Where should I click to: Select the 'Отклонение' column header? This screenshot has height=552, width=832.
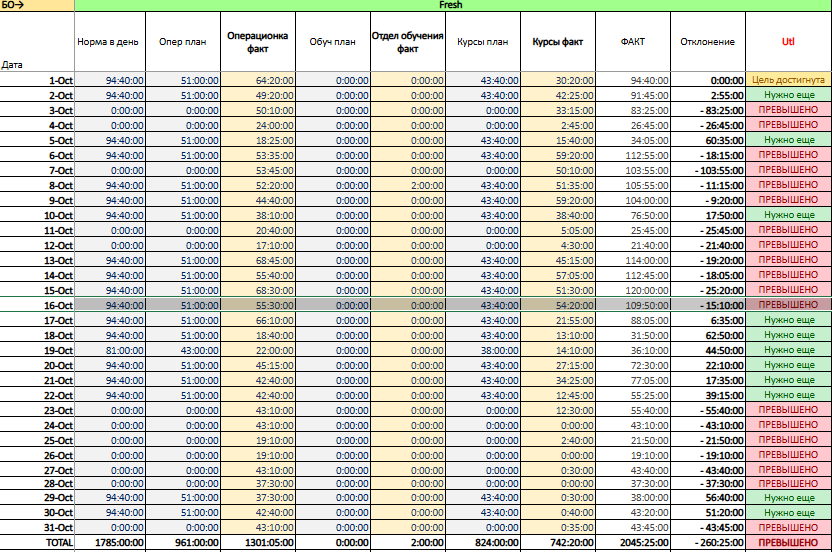pyautogui.click(x=708, y=41)
